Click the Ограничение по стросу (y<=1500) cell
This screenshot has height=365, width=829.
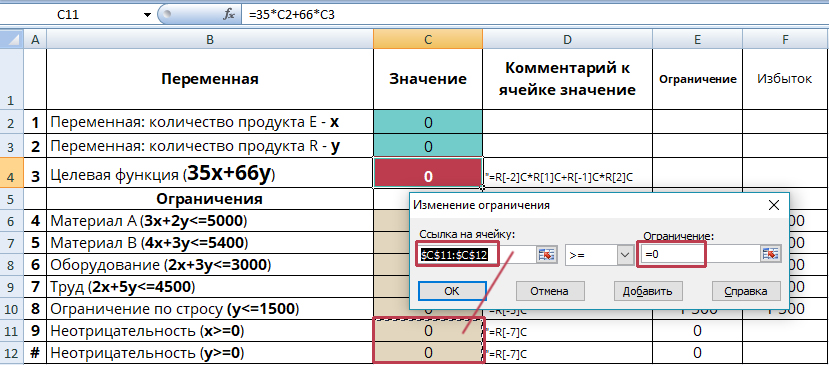[x=210, y=308]
